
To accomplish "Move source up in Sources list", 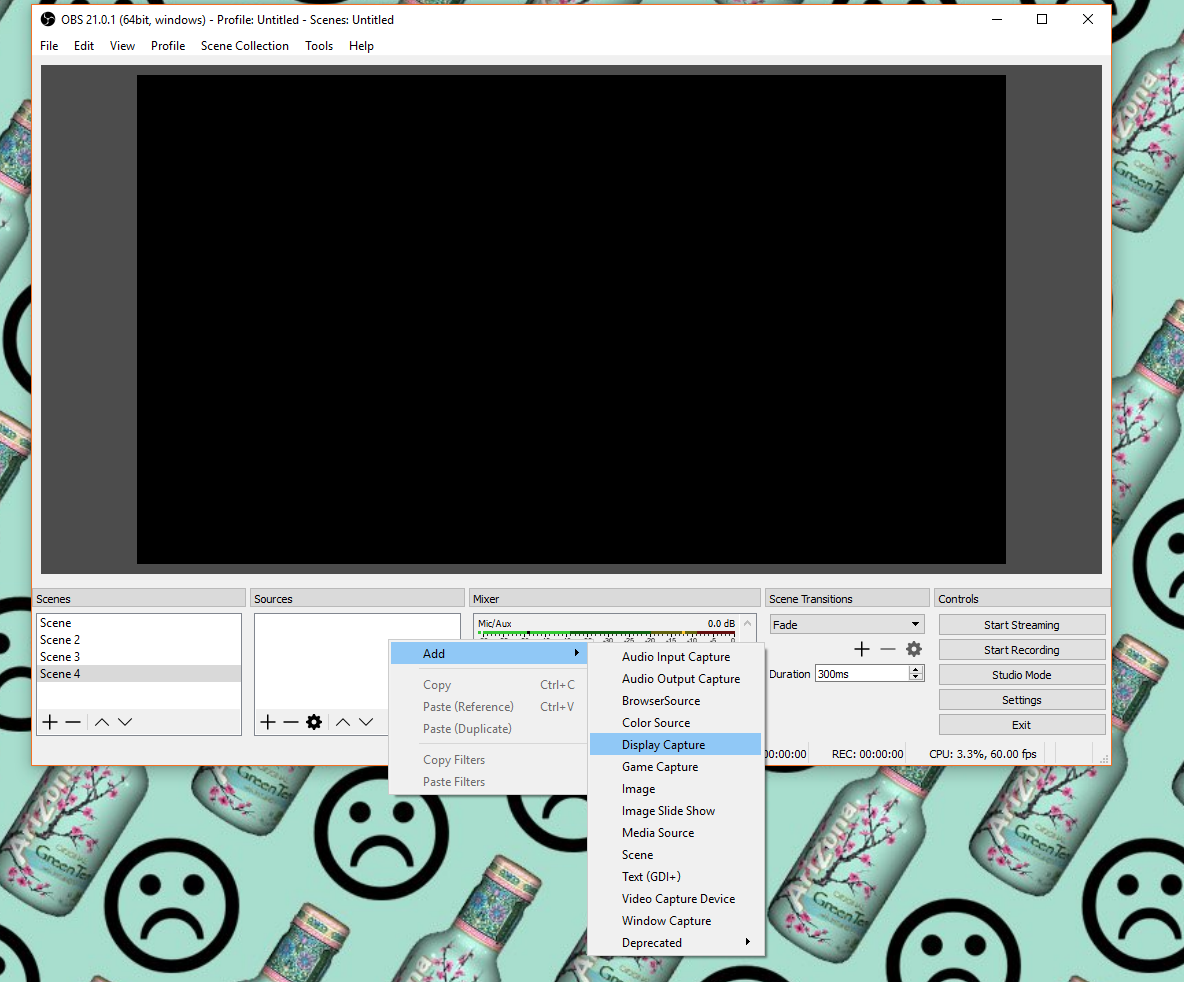I will click(x=343, y=722).
